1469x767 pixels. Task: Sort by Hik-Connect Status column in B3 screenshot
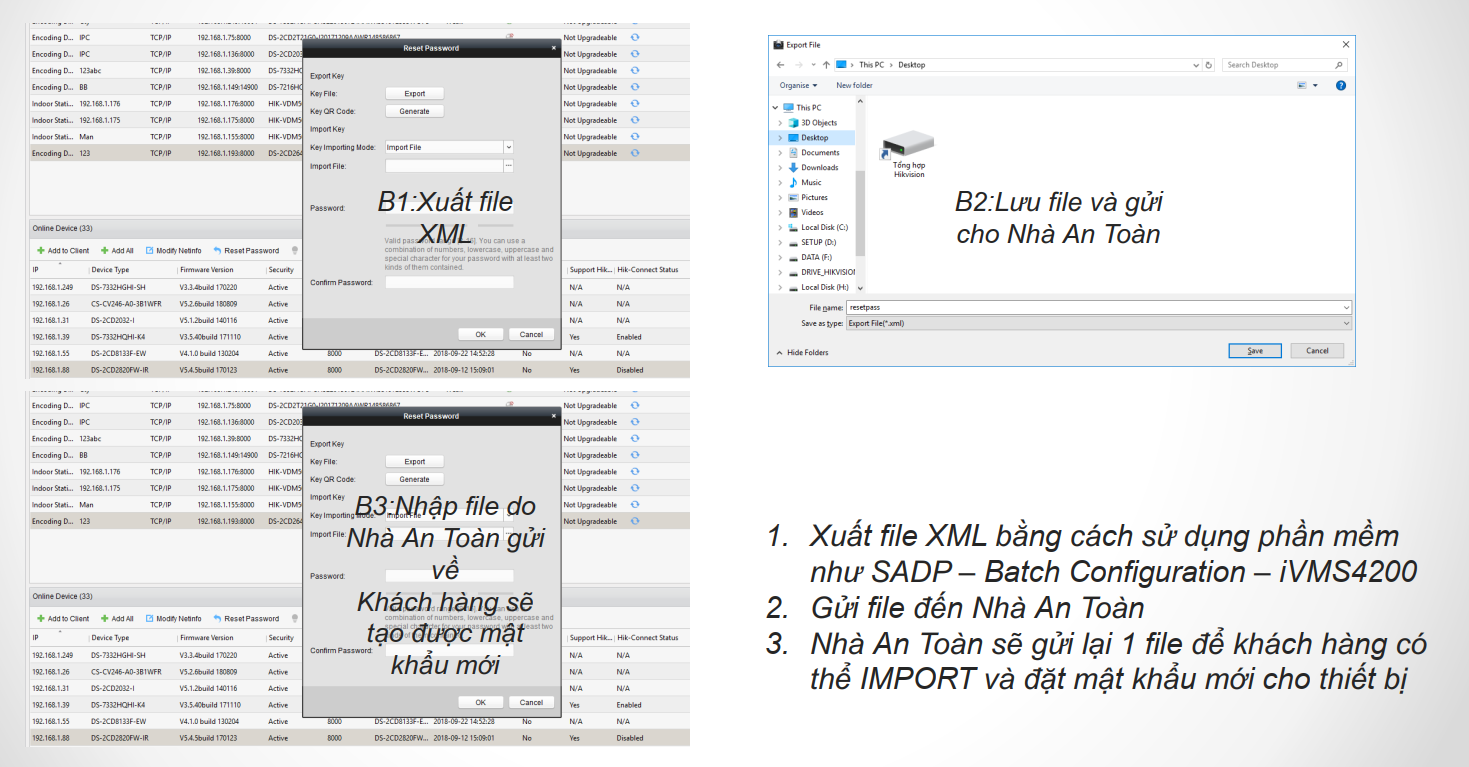pos(648,638)
